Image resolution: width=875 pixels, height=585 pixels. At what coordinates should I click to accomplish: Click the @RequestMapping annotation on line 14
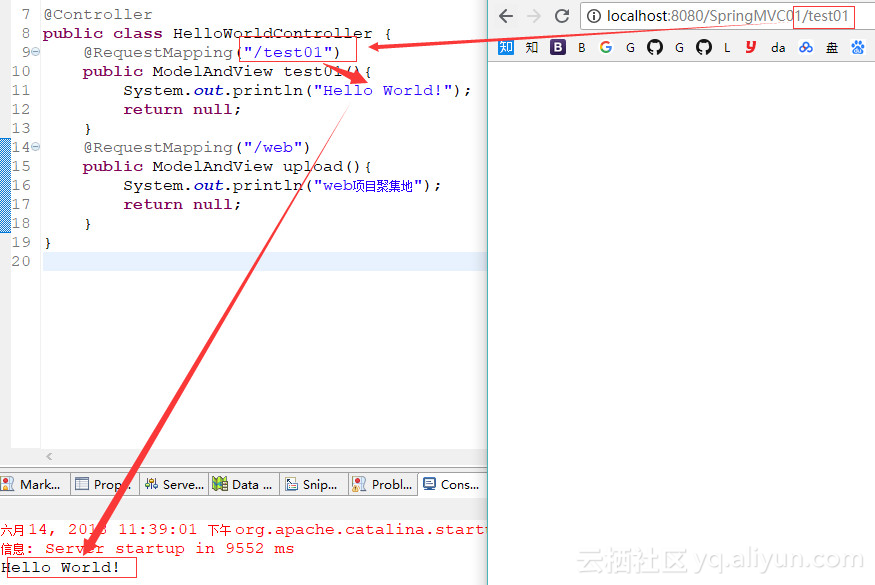(x=158, y=147)
